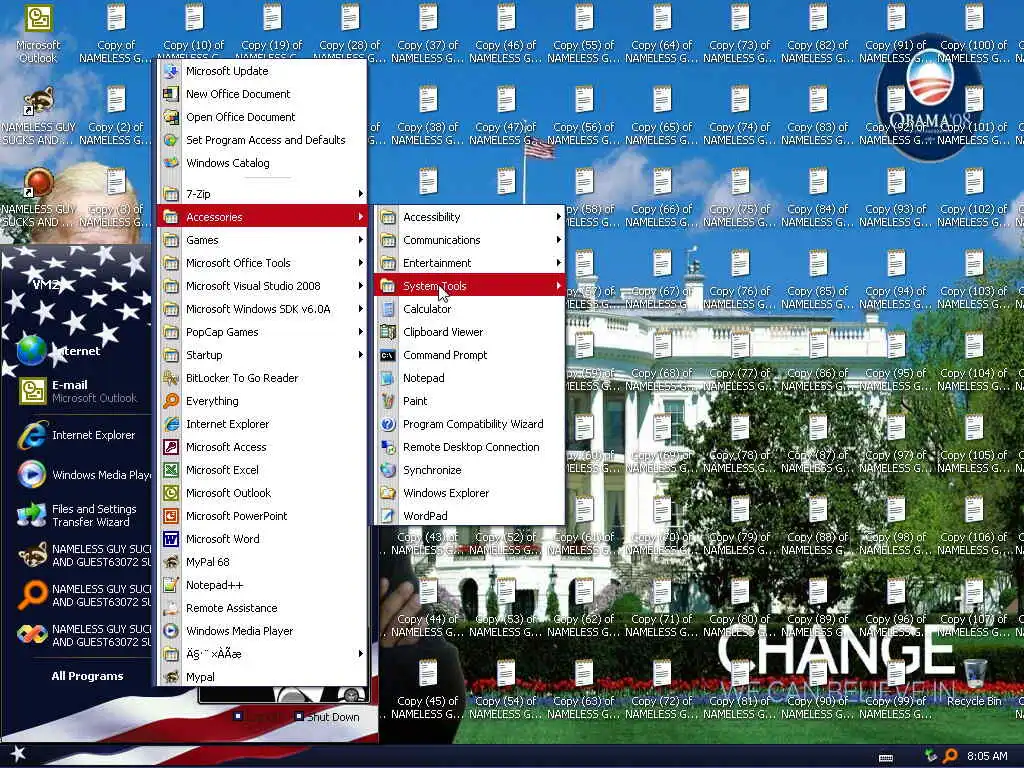1024x768 pixels.
Task: Open Calculator from Accessories menu
Action: (469, 309)
